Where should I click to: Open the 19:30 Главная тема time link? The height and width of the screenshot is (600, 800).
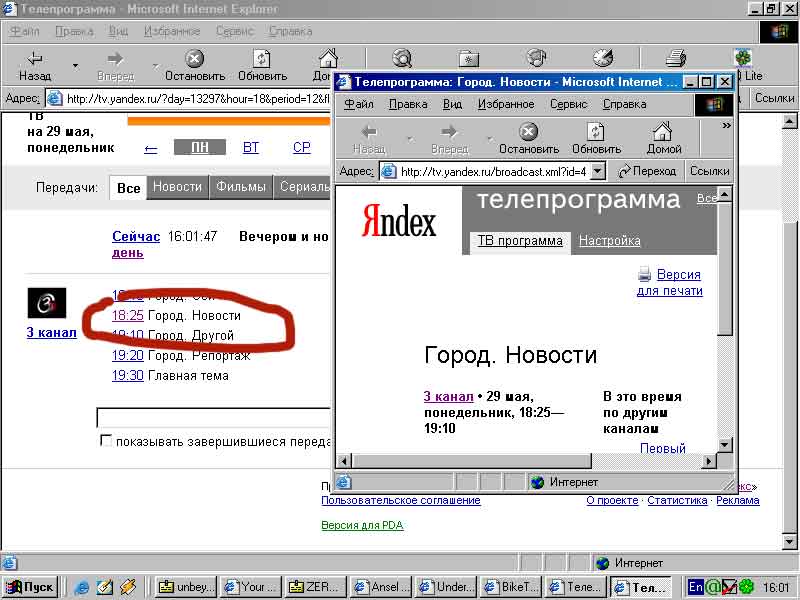[128, 376]
